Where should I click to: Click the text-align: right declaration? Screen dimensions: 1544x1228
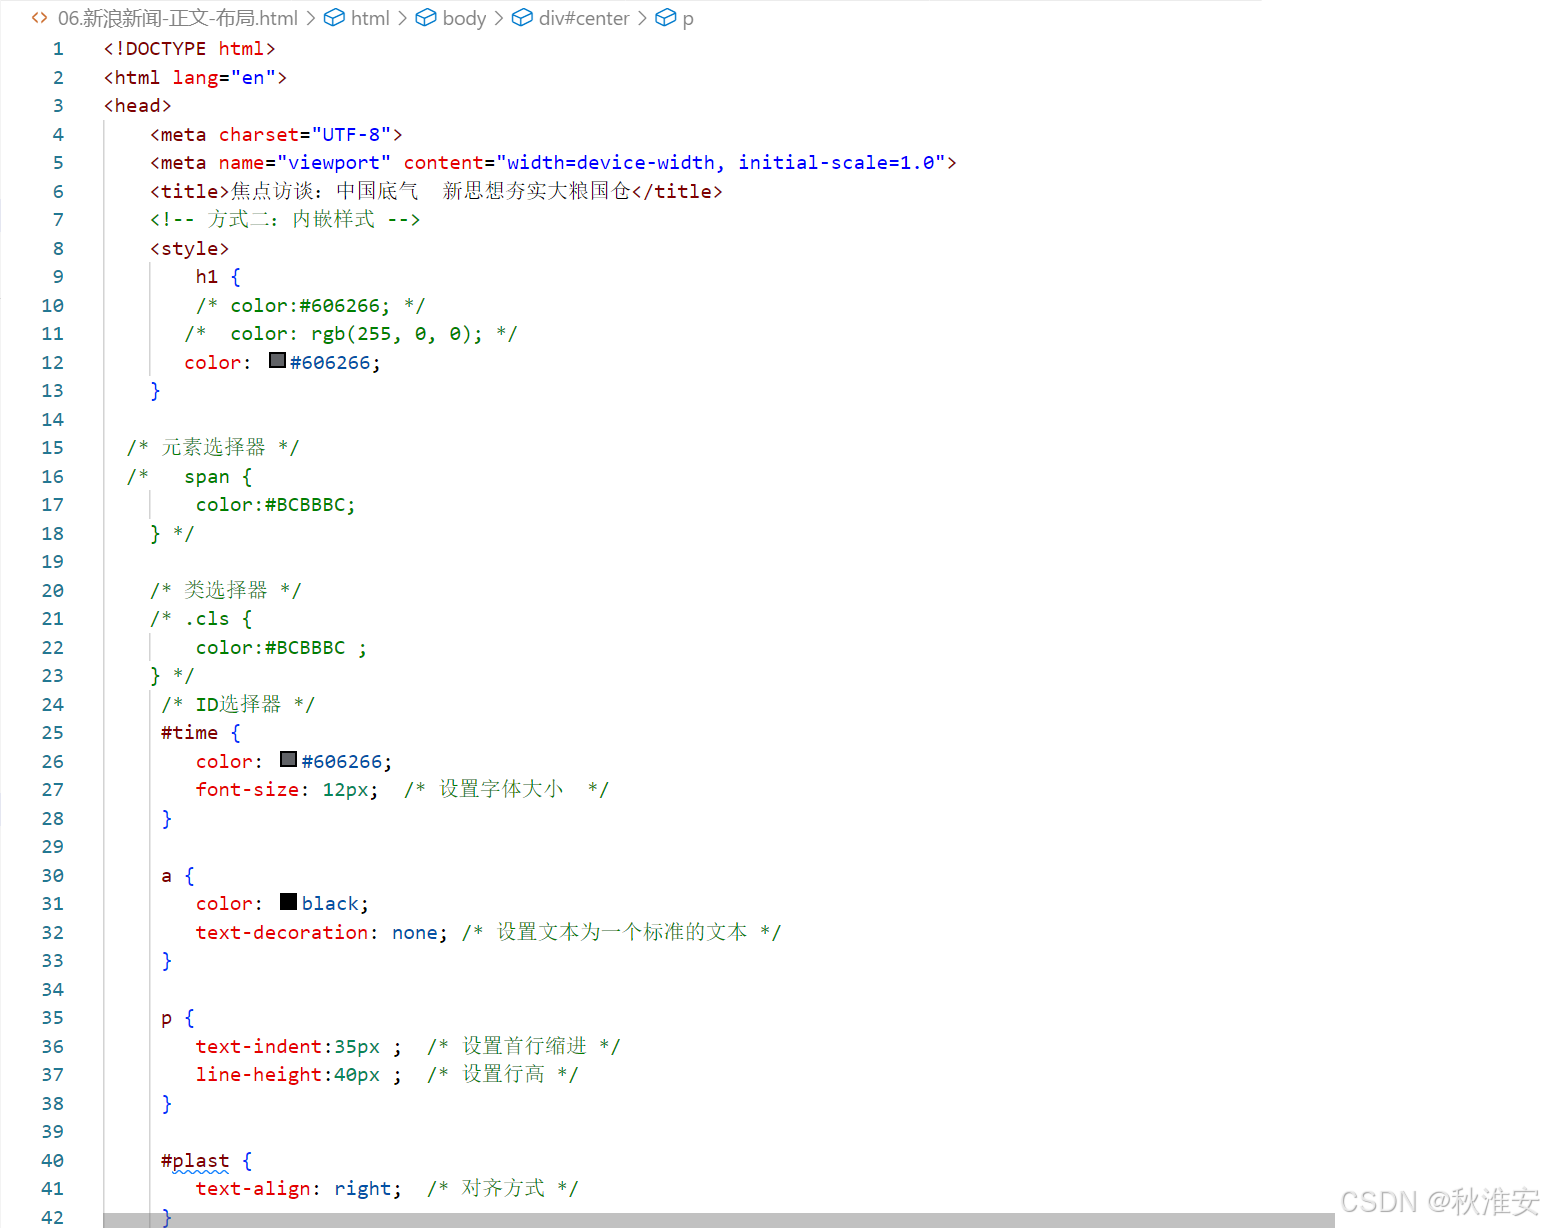(x=298, y=1189)
